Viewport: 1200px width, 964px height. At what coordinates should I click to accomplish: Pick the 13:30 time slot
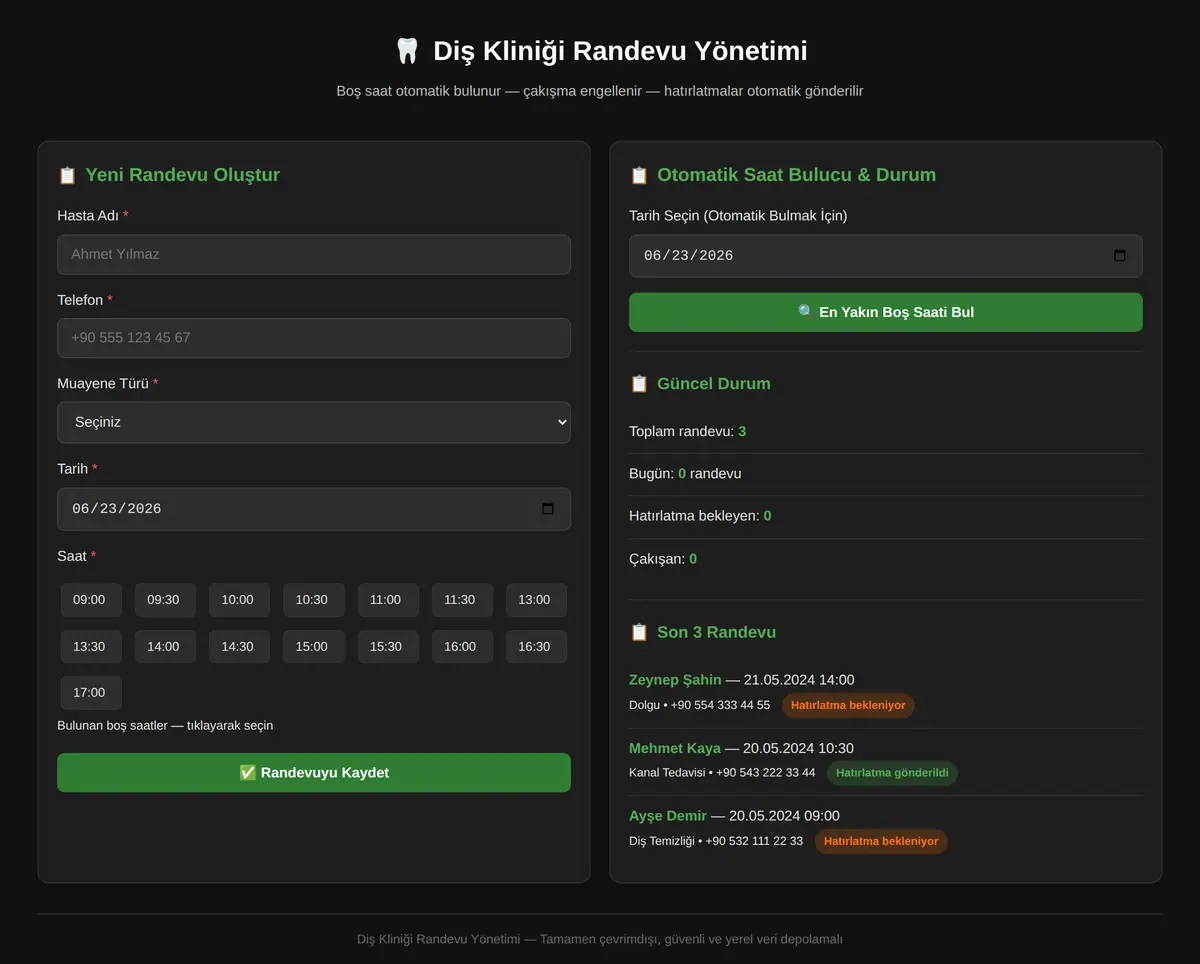coord(90,647)
